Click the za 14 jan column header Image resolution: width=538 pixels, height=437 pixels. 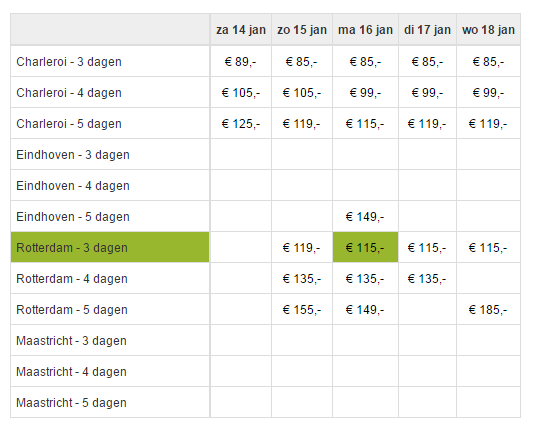point(241,30)
